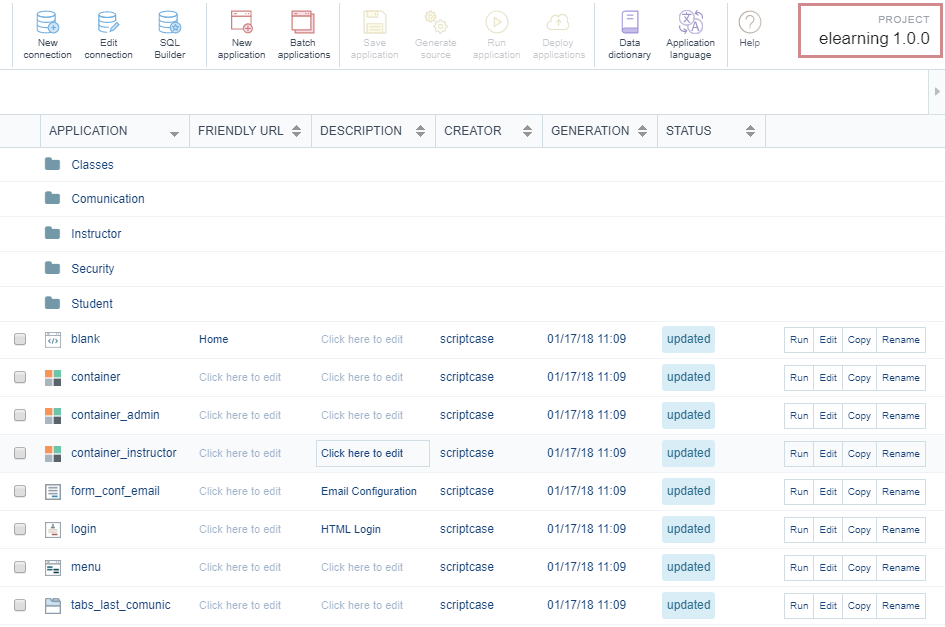Viewport: 945px width, 627px height.
Task: Start creating a new application
Action: (x=241, y=34)
